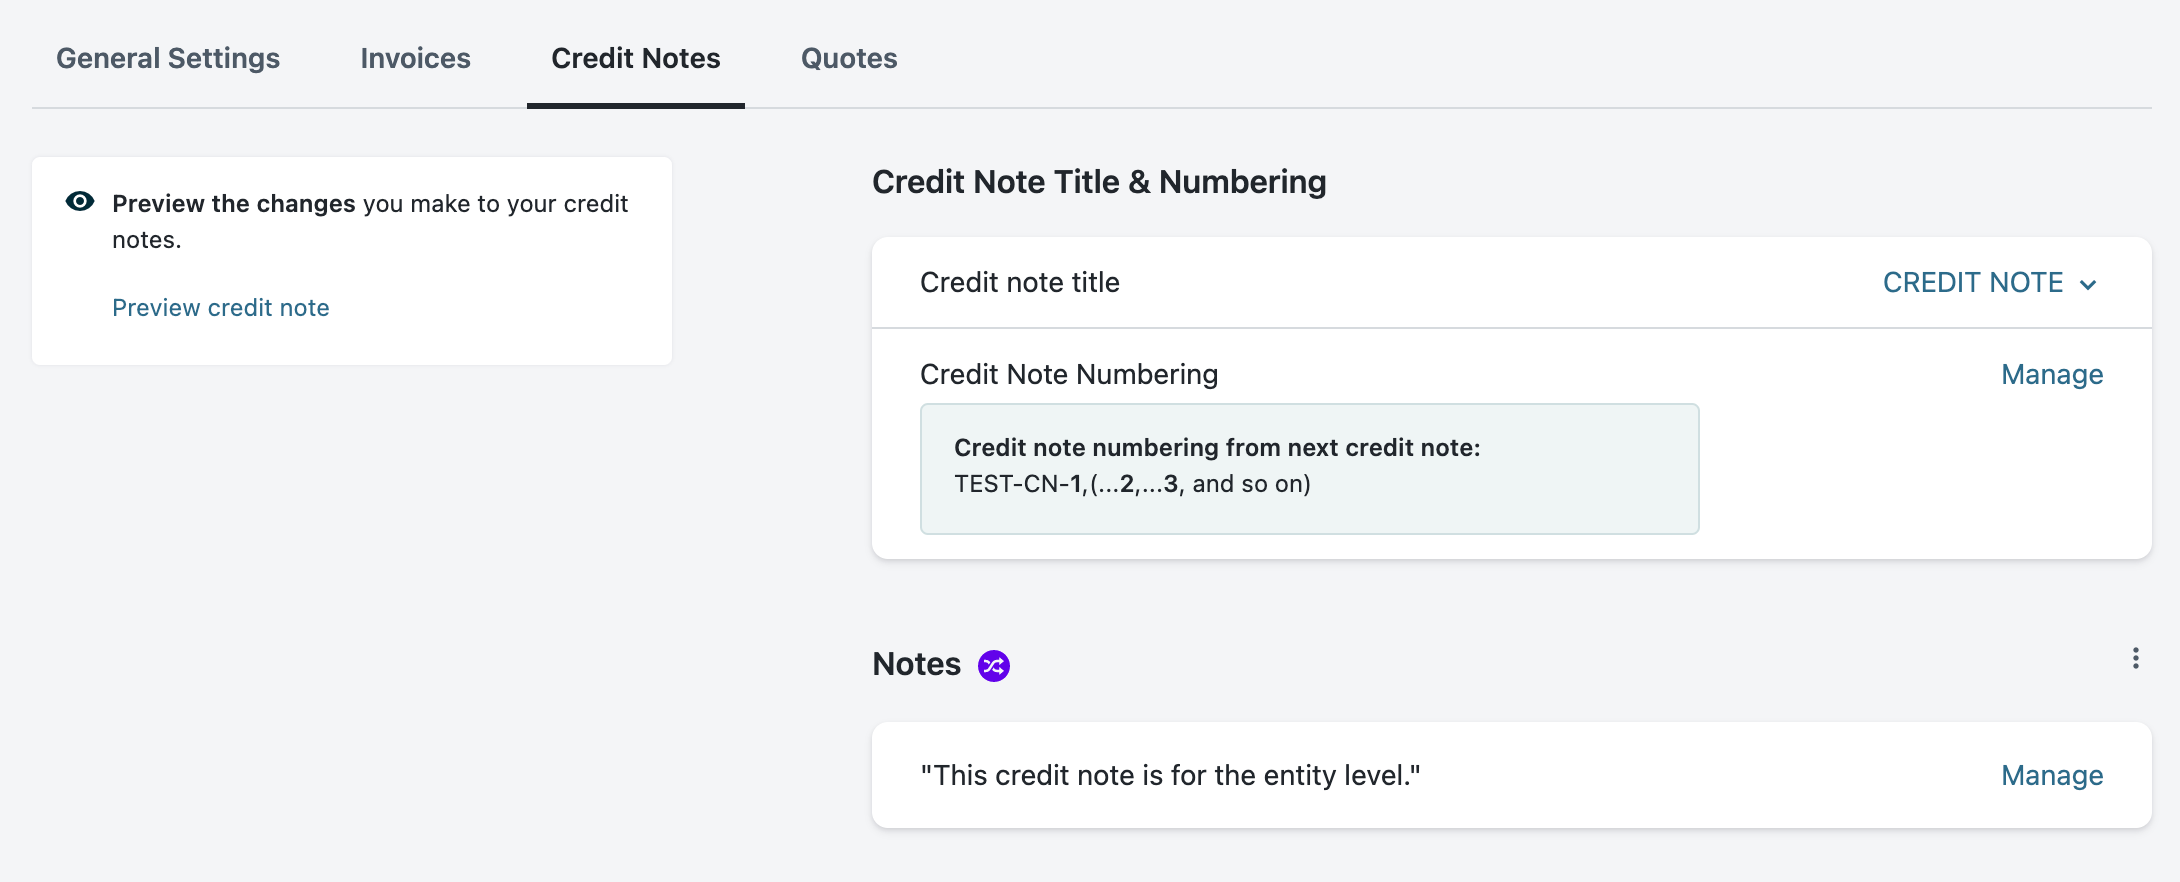Click the purple shuffle icon beside Notes
Viewport: 2180px width, 882px height.
tap(993, 665)
